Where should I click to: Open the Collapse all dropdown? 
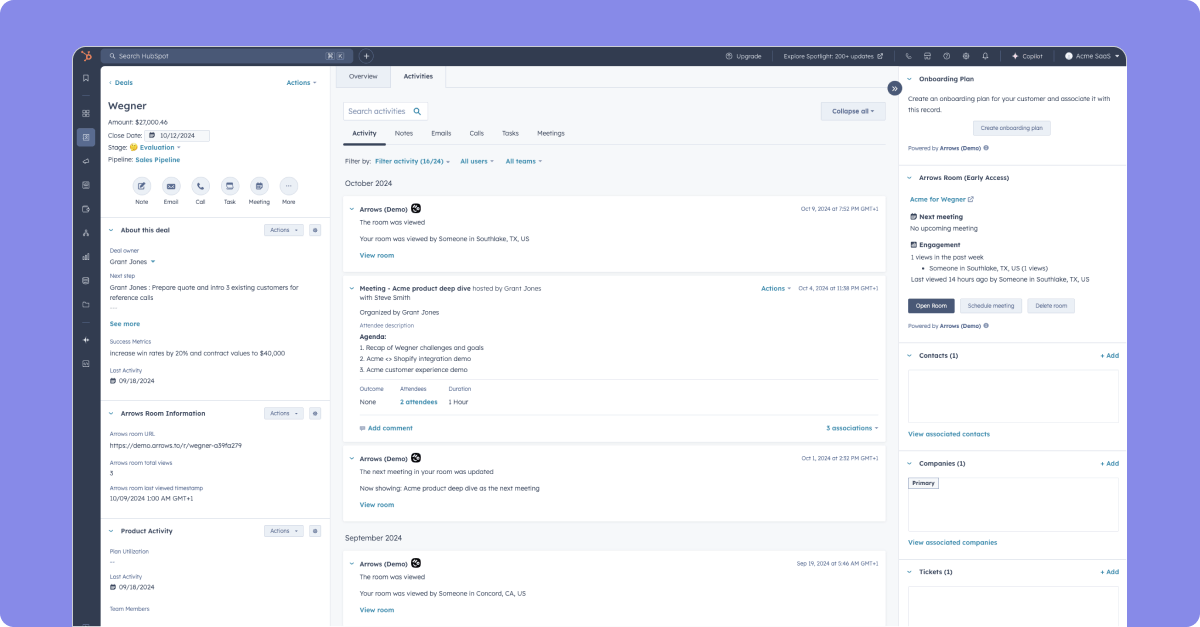coord(853,111)
